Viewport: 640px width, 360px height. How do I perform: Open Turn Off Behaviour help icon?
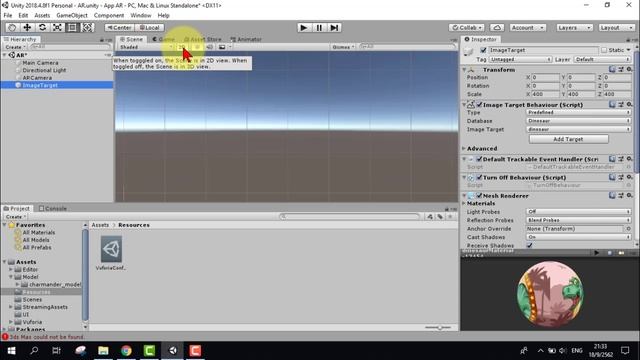tap(612, 177)
